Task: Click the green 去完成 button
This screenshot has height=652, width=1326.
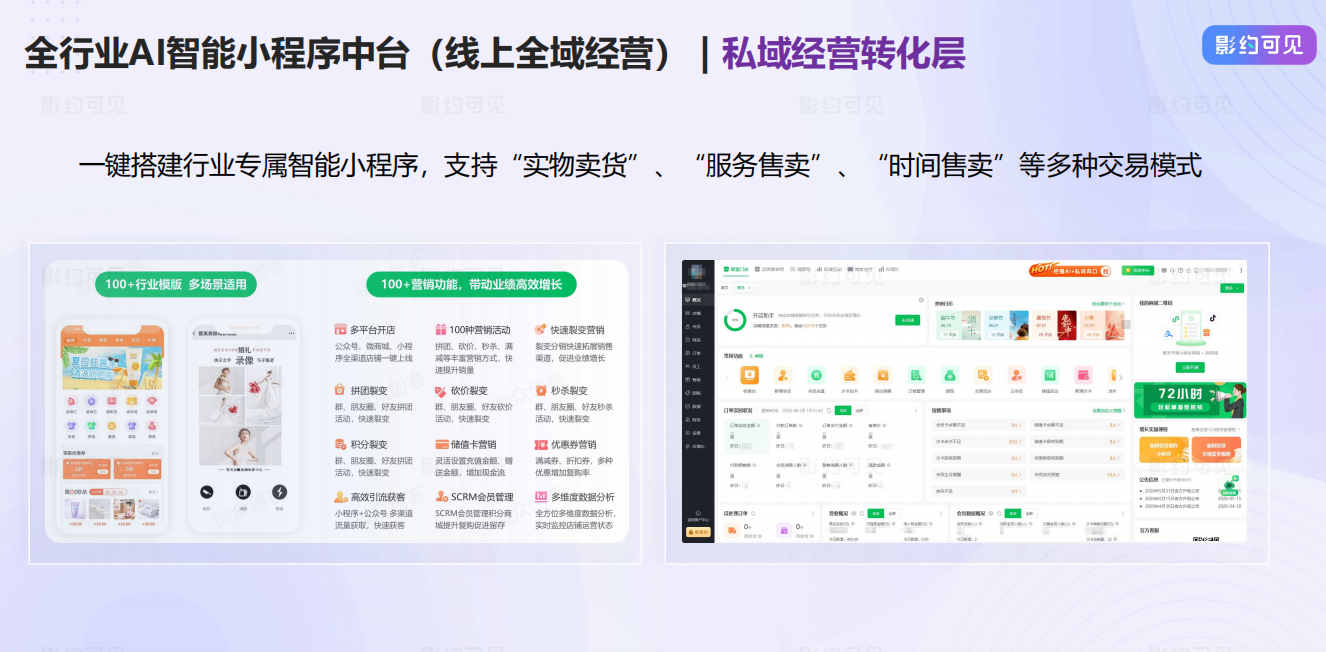Action: tap(907, 320)
